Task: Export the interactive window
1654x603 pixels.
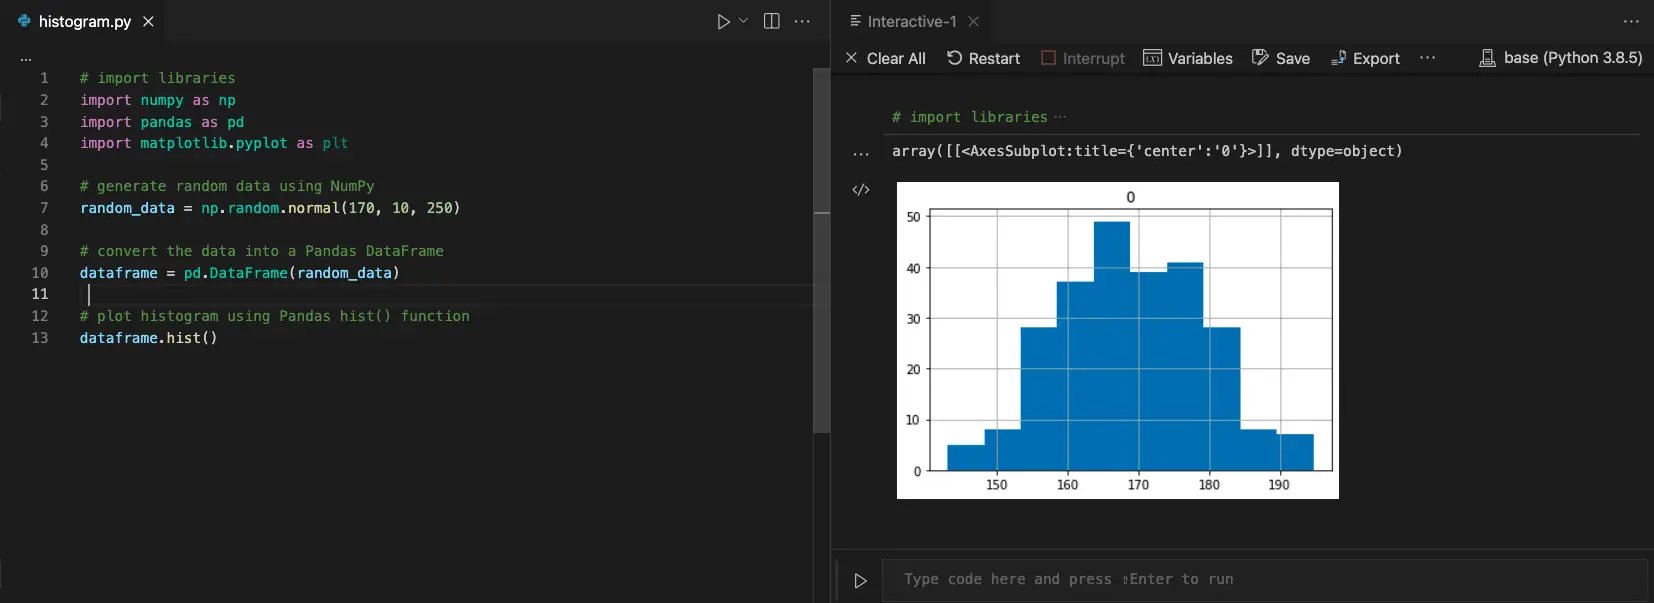Action: coord(1365,58)
